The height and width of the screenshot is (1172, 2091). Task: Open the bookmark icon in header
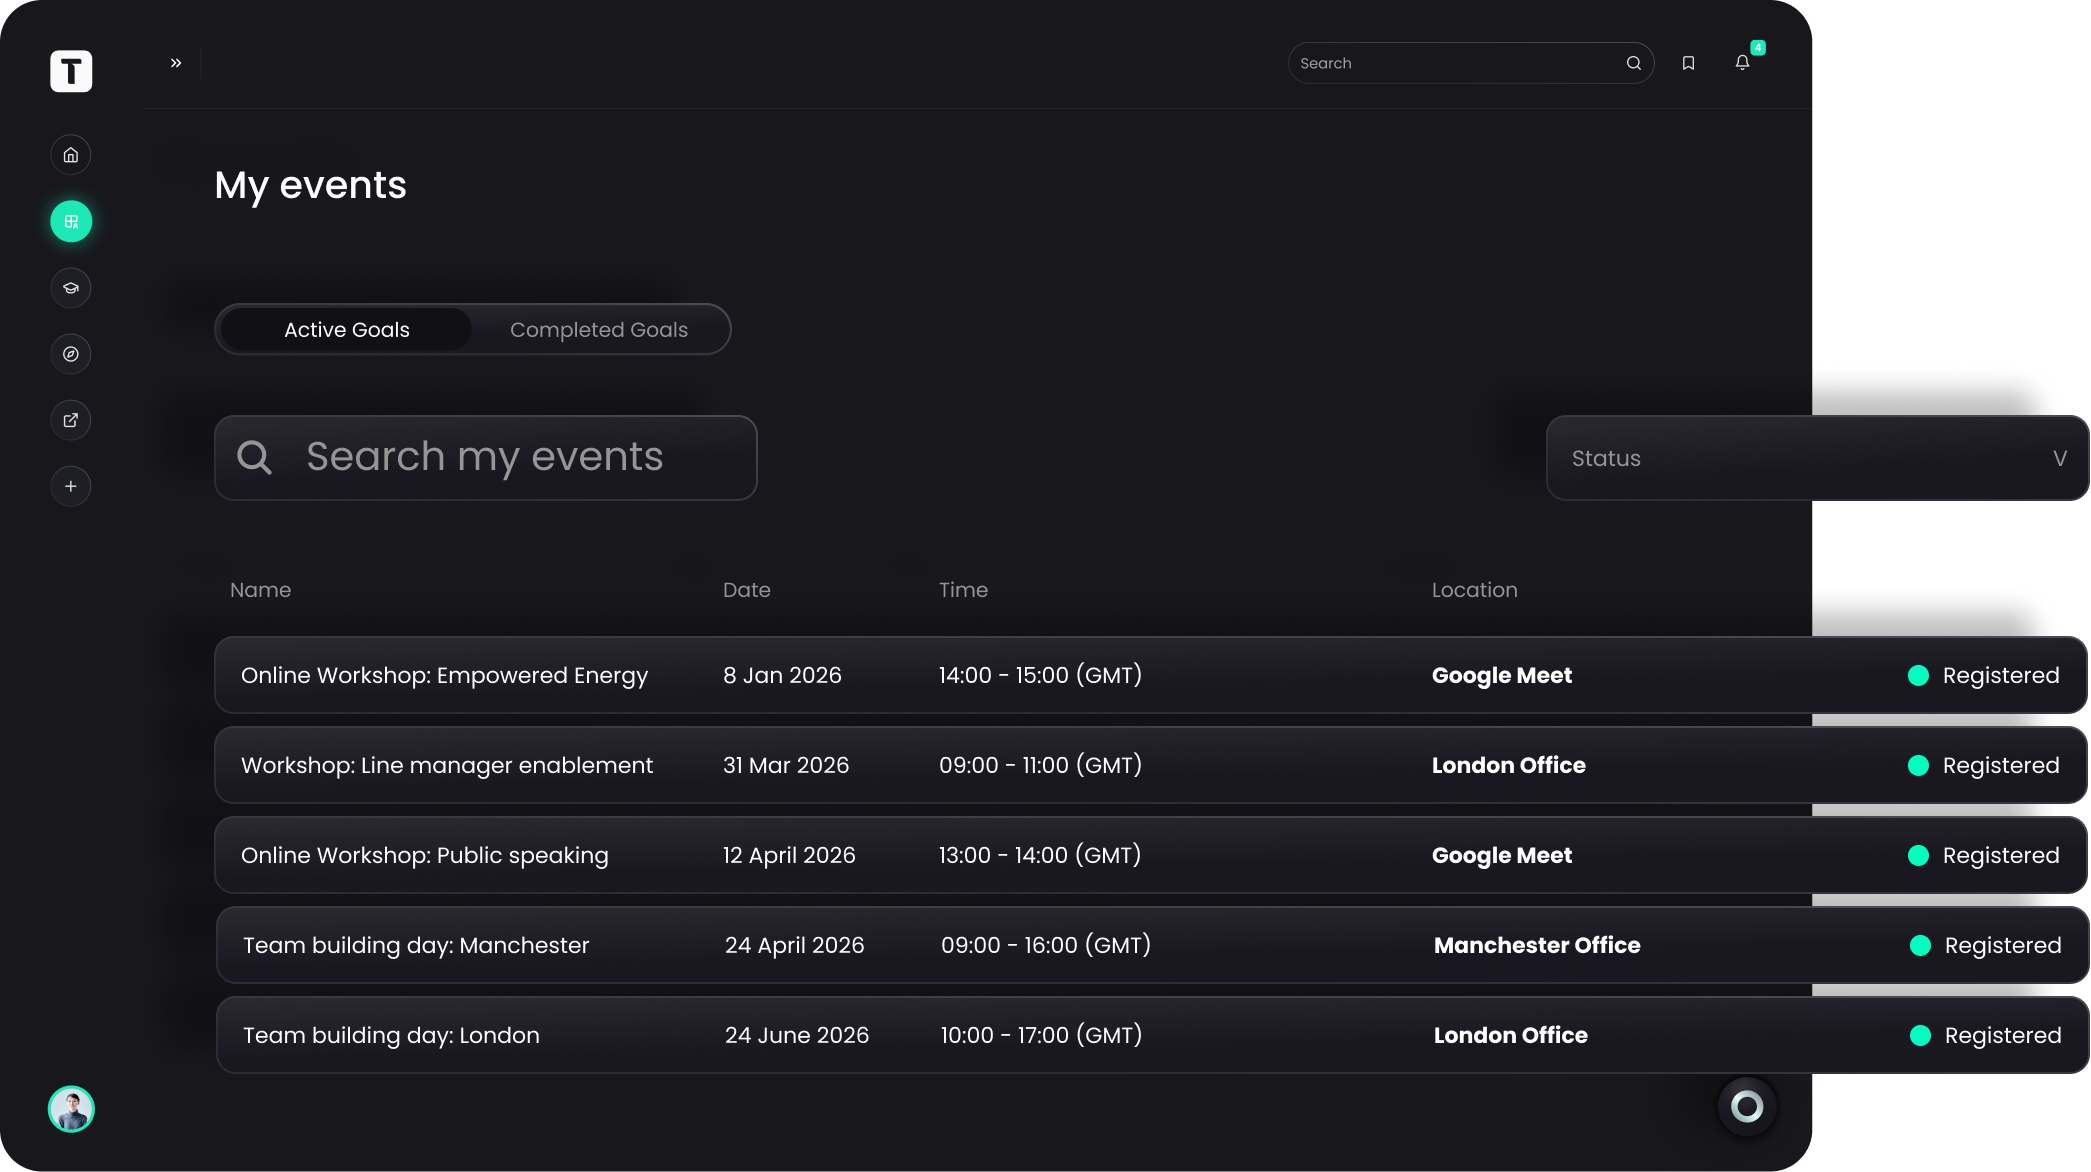pos(1688,63)
